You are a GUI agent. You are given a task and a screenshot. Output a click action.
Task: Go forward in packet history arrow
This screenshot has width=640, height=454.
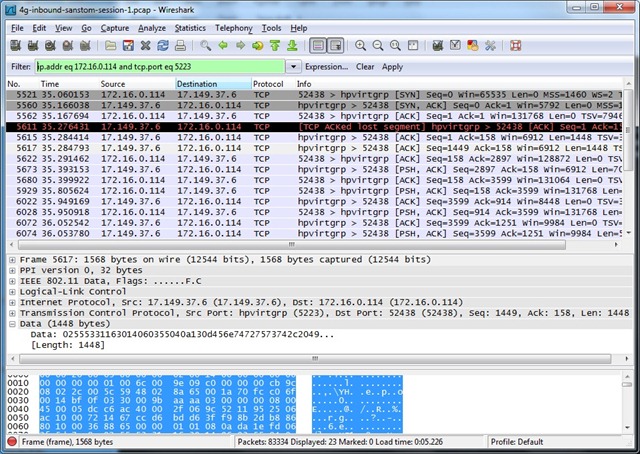coord(240,45)
